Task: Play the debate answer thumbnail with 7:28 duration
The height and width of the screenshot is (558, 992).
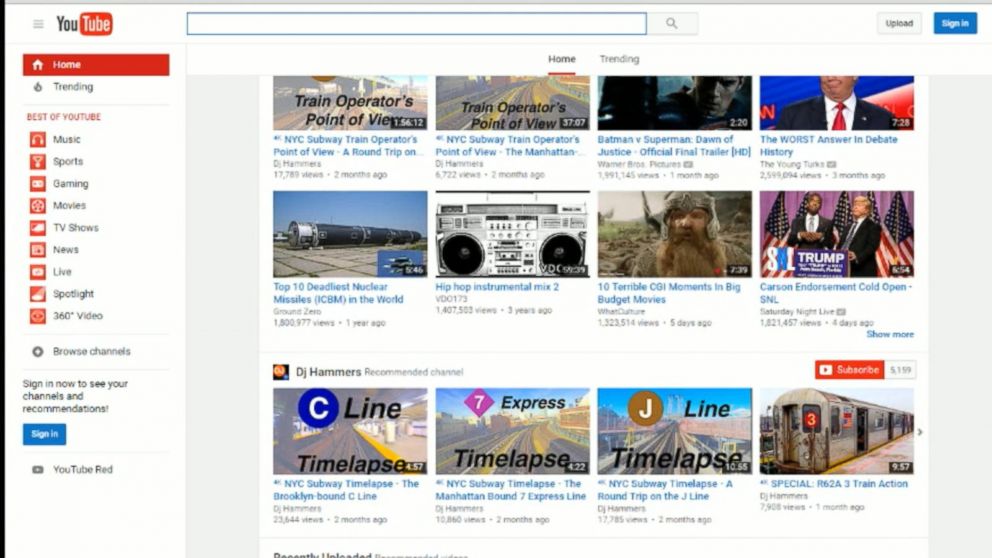Action: [x=836, y=103]
